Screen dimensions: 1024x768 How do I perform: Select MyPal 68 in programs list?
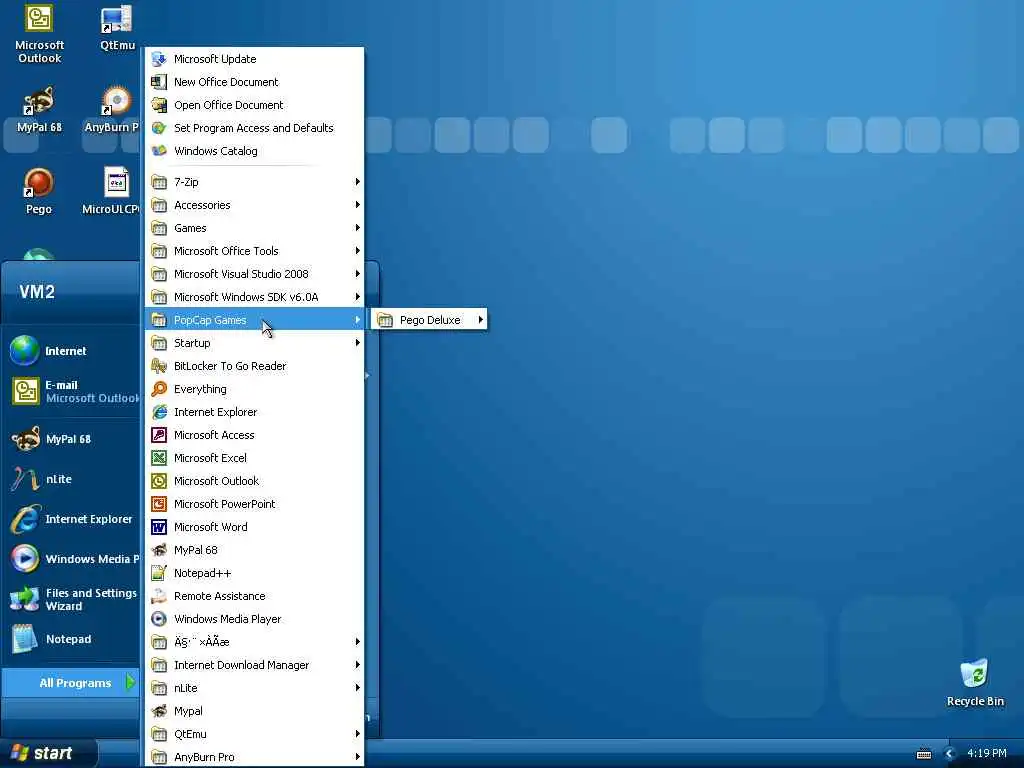pyautogui.click(x=255, y=550)
